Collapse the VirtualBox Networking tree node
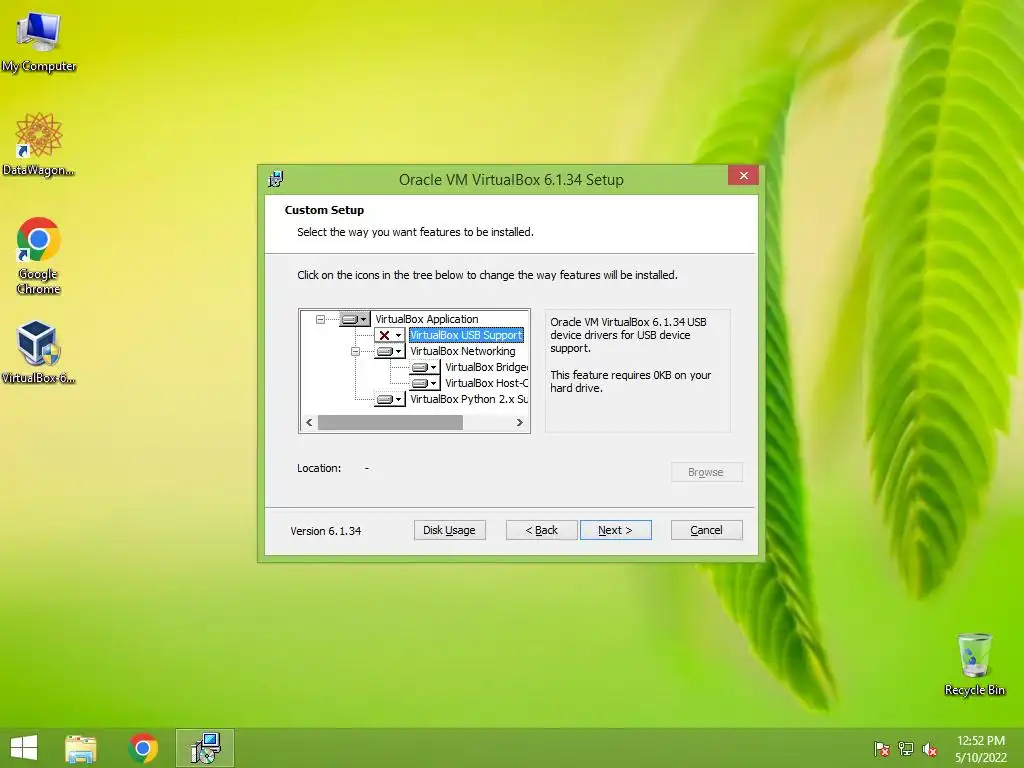Viewport: 1024px width, 768px height. tap(355, 351)
